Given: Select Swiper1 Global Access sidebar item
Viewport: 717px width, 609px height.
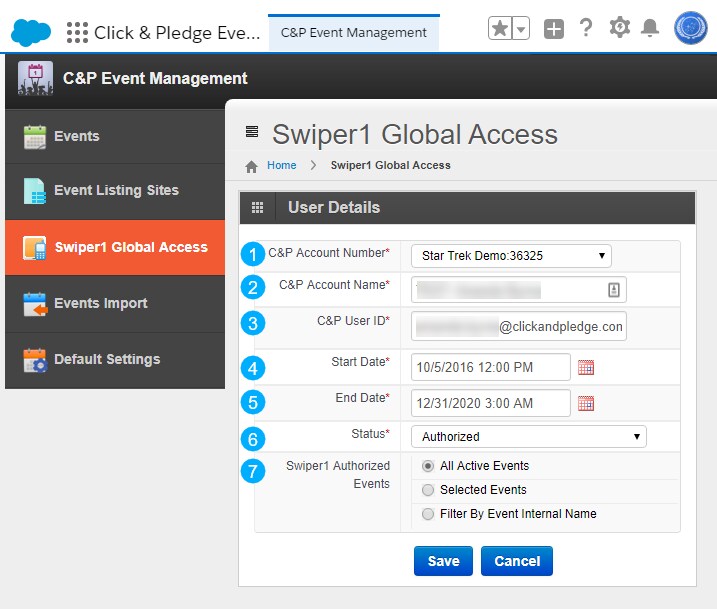Looking at the screenshot, I should [115, 247].
